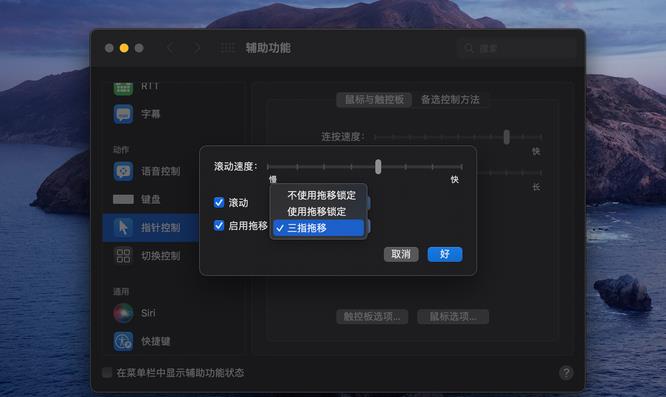666x397 pixels.
Task: Enable 在菜单栏中显示辅助功能状态 checkbox
Action: click(107, 373)
